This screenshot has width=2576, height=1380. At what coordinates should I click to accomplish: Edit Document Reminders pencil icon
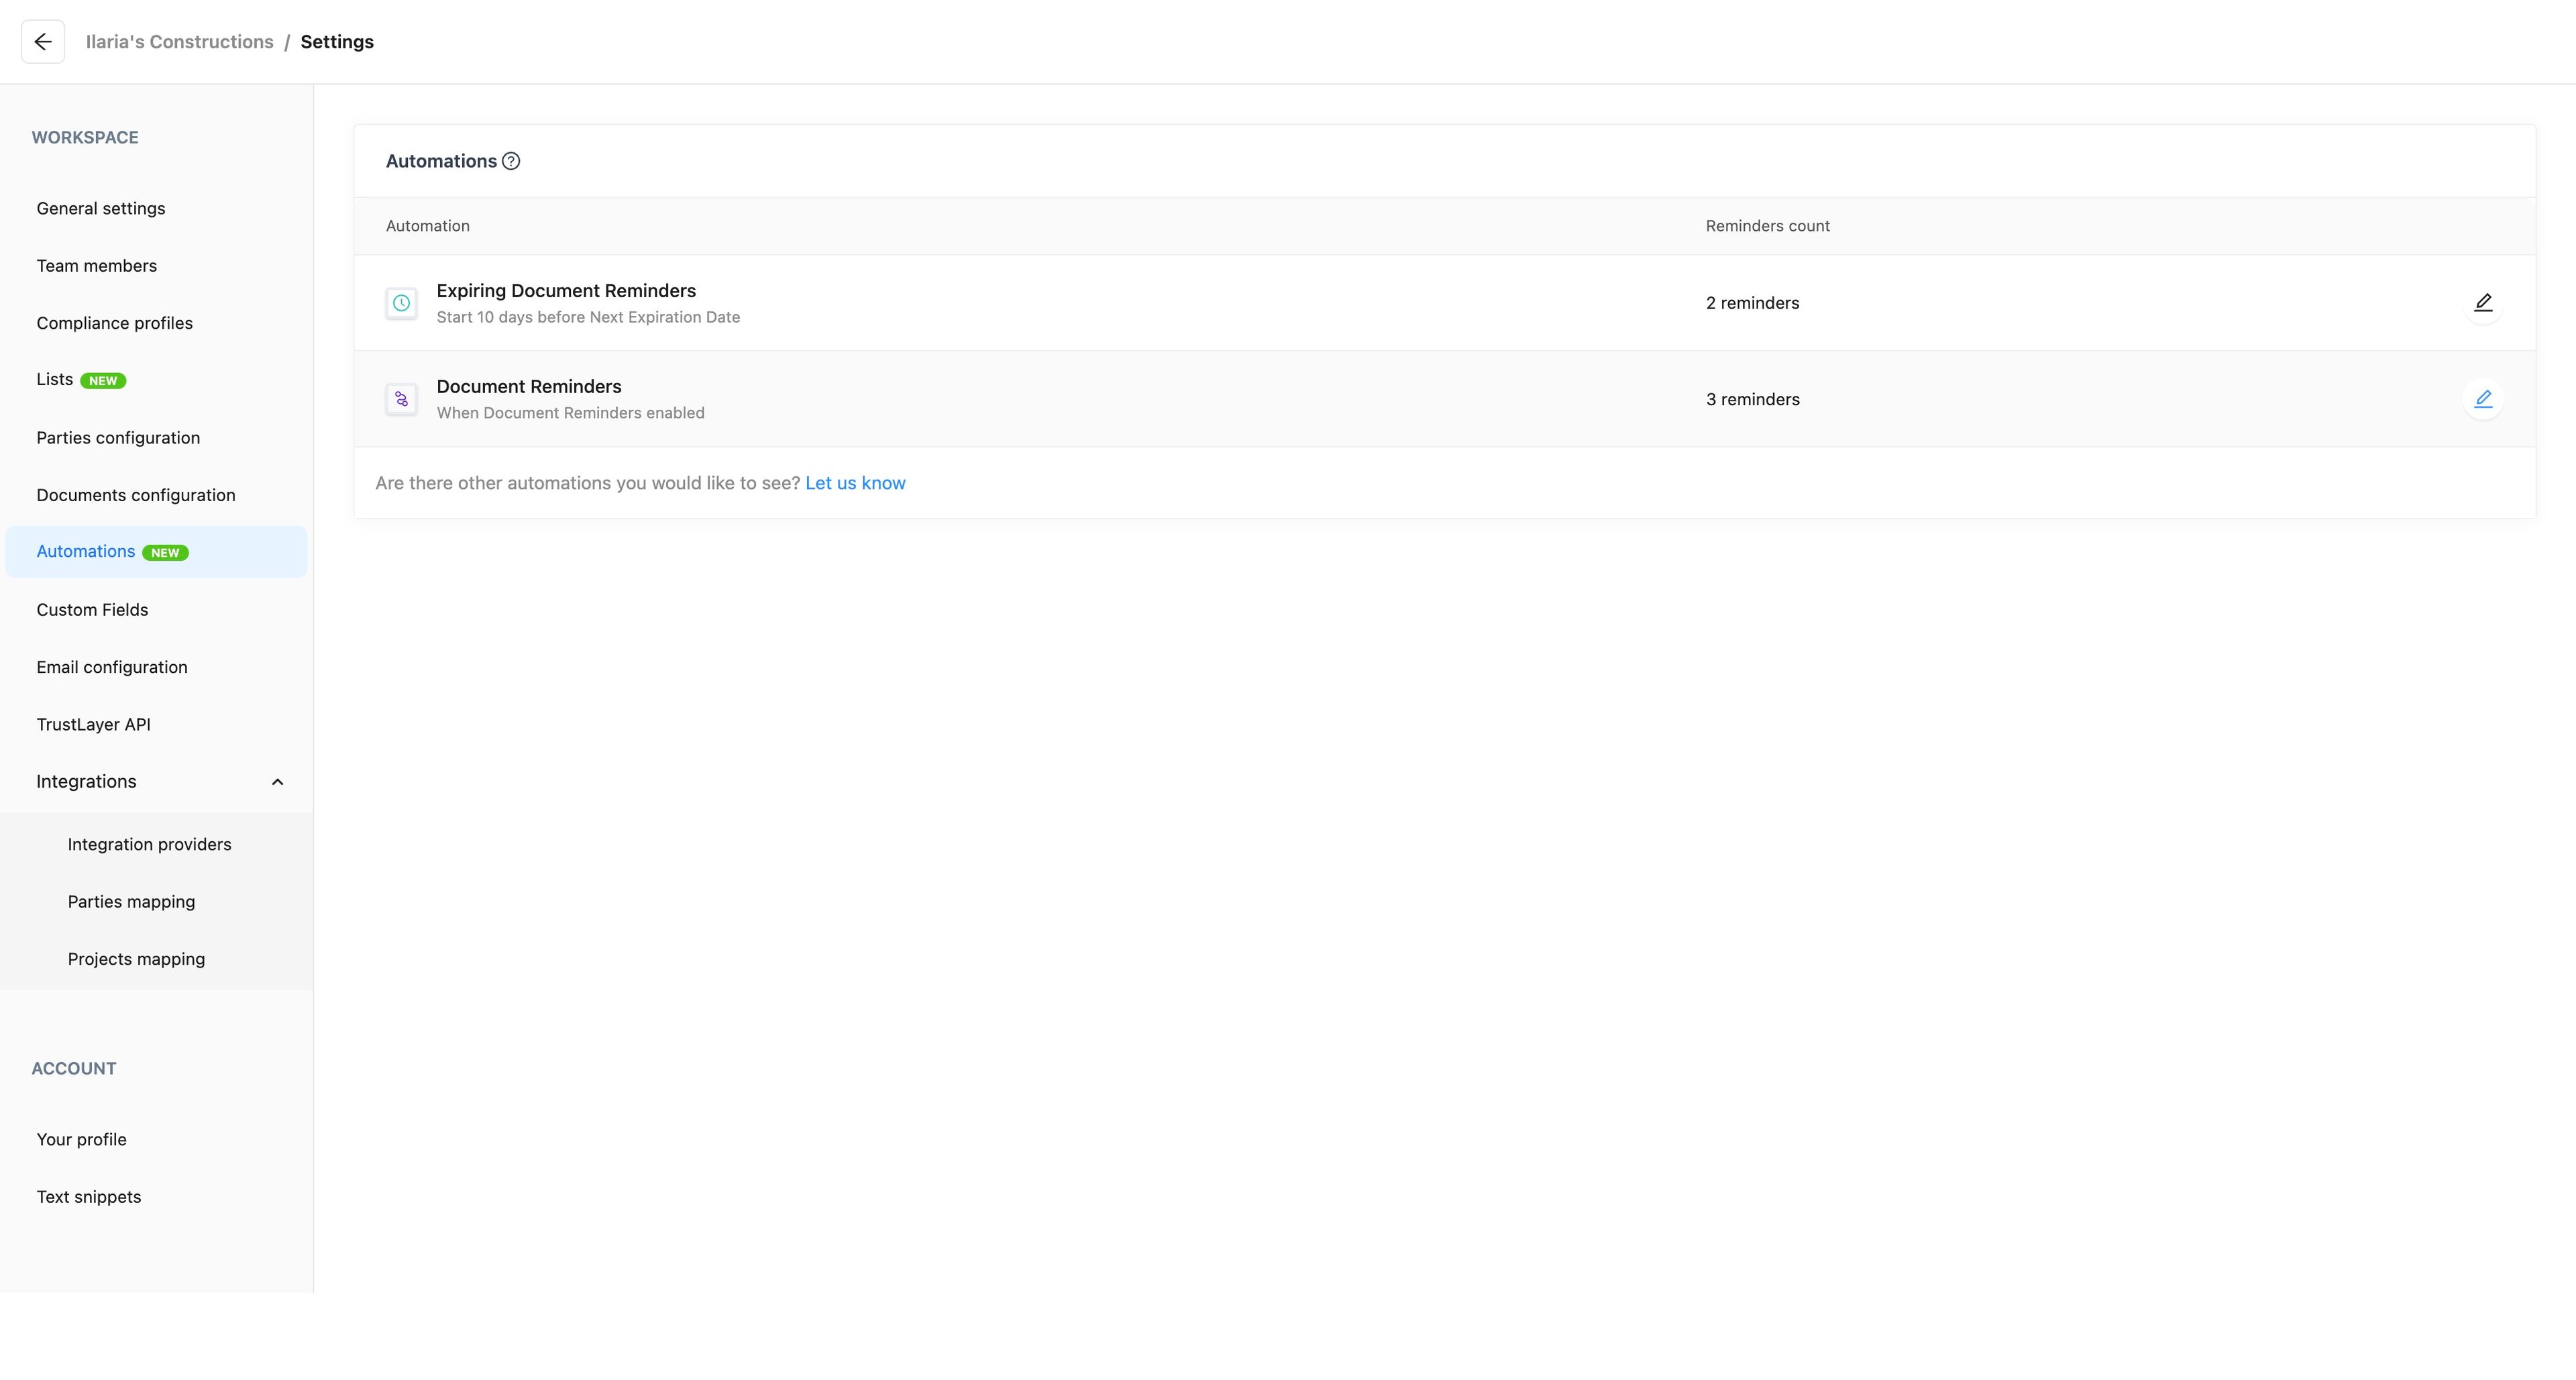[x=2482, y=399]
